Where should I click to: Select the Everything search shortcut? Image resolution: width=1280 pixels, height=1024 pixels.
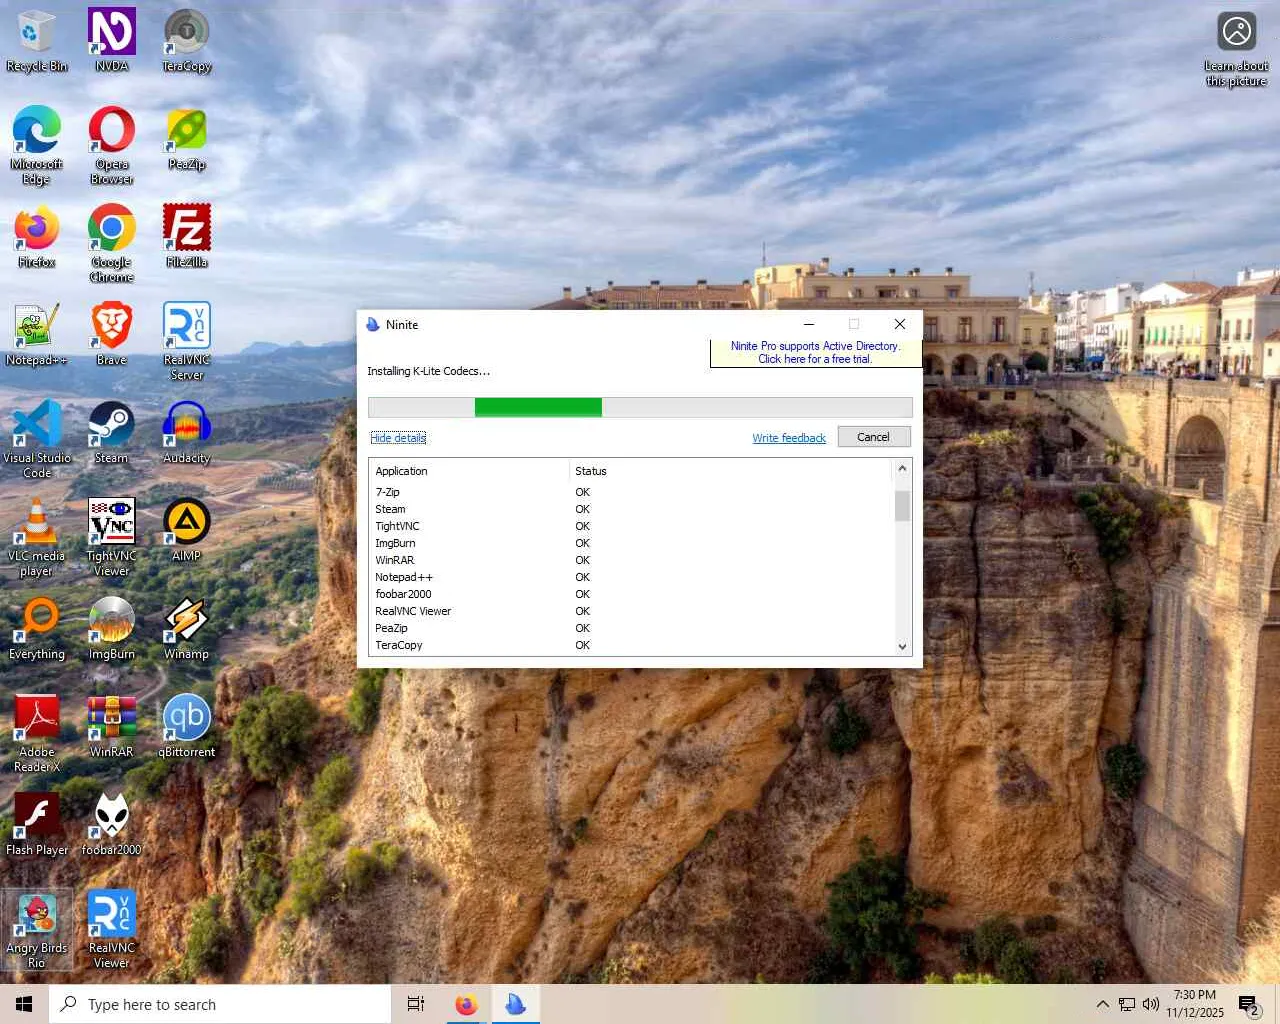click(x=37, y=629)
